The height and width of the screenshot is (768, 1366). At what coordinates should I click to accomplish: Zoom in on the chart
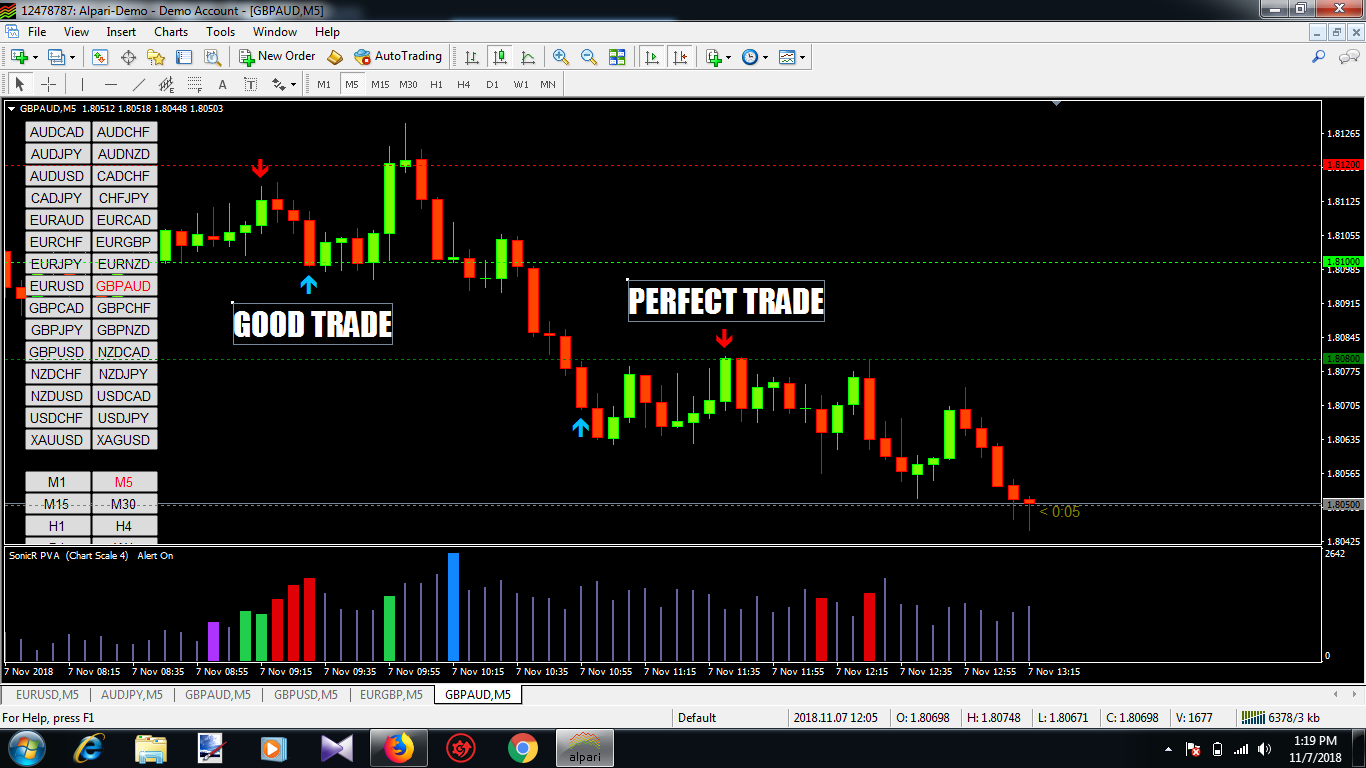[561, 57]
